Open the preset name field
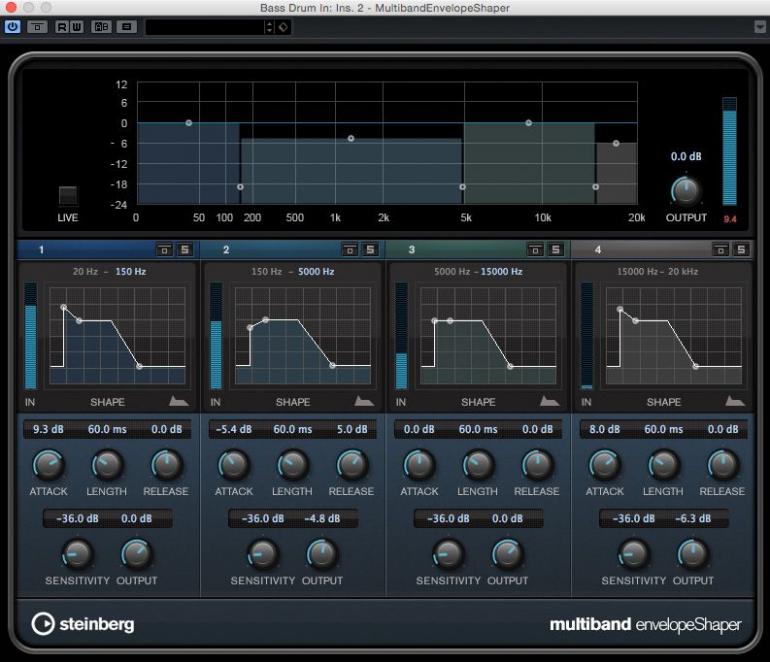 [x=205, y=27]
